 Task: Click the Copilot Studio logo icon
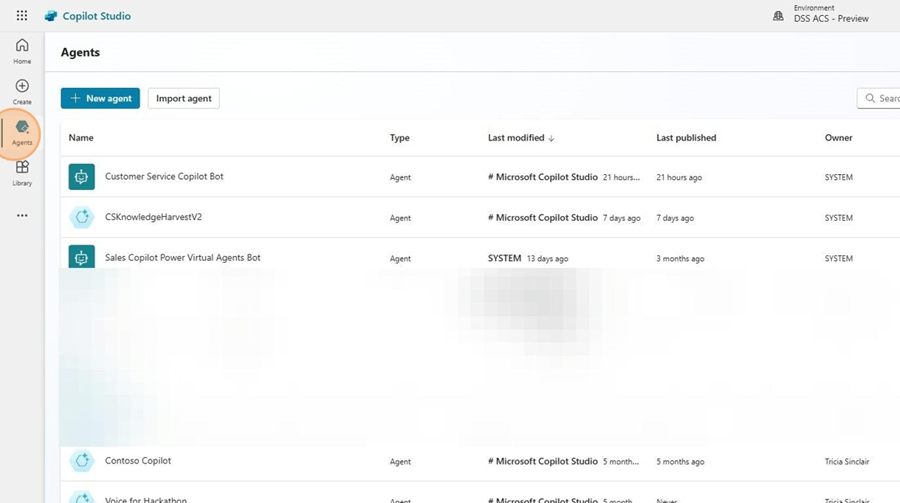tap(51, 16)
